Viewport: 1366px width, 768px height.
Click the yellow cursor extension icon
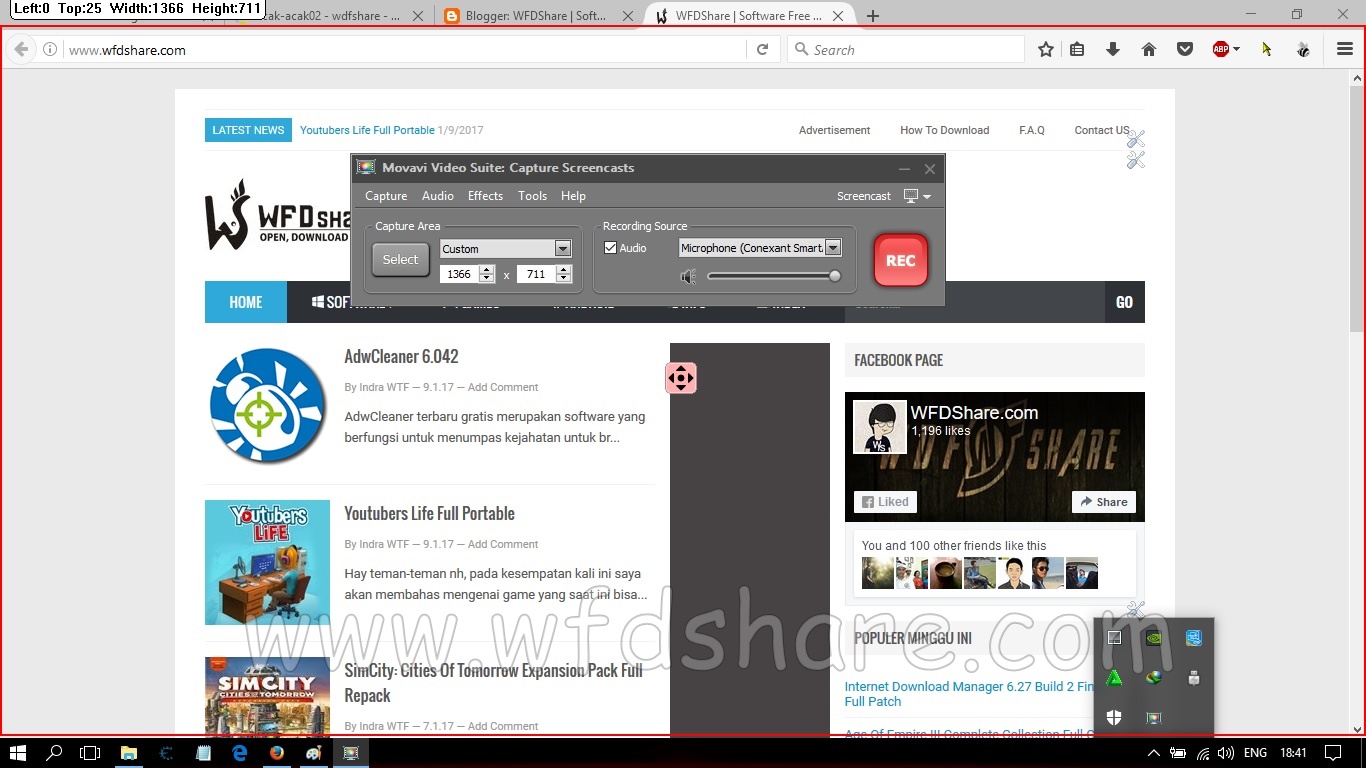click(1267, 49)
